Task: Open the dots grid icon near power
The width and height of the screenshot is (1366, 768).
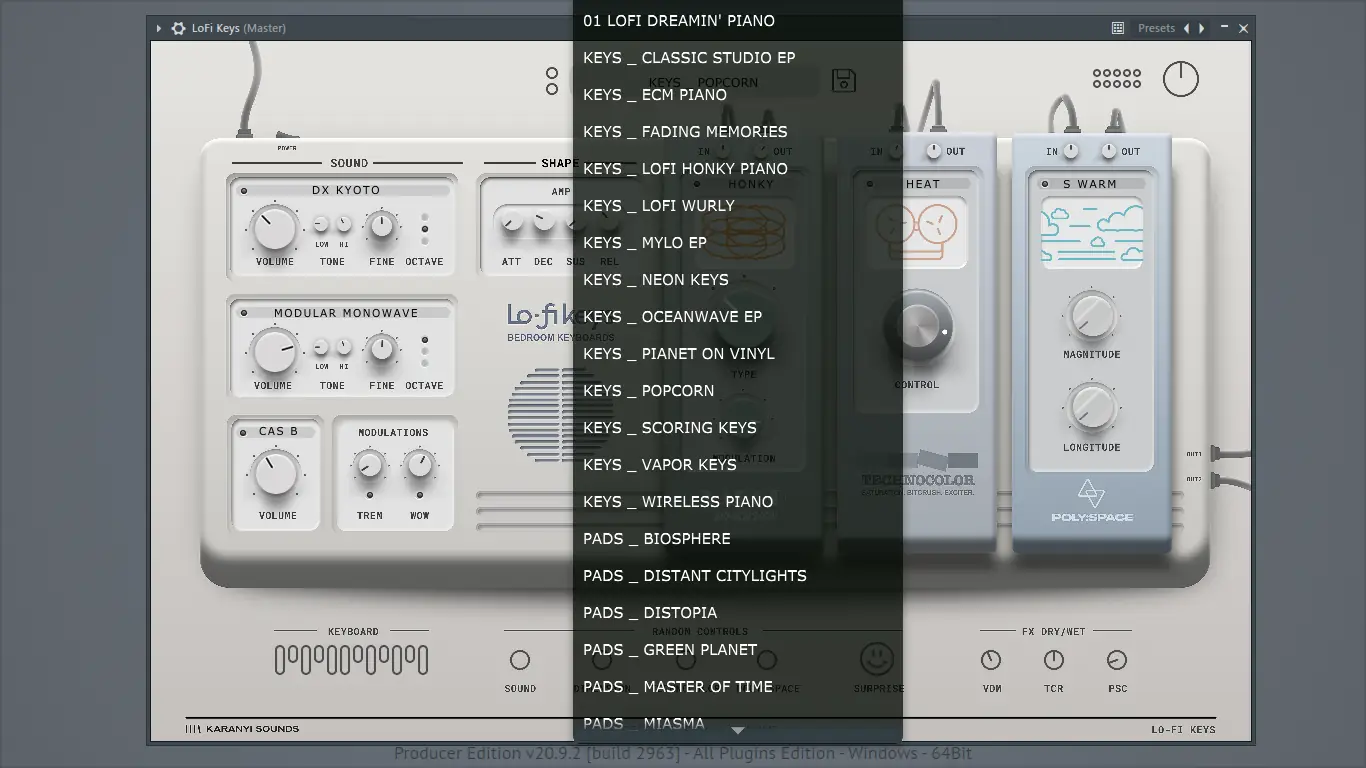Action: [1117, 79]
